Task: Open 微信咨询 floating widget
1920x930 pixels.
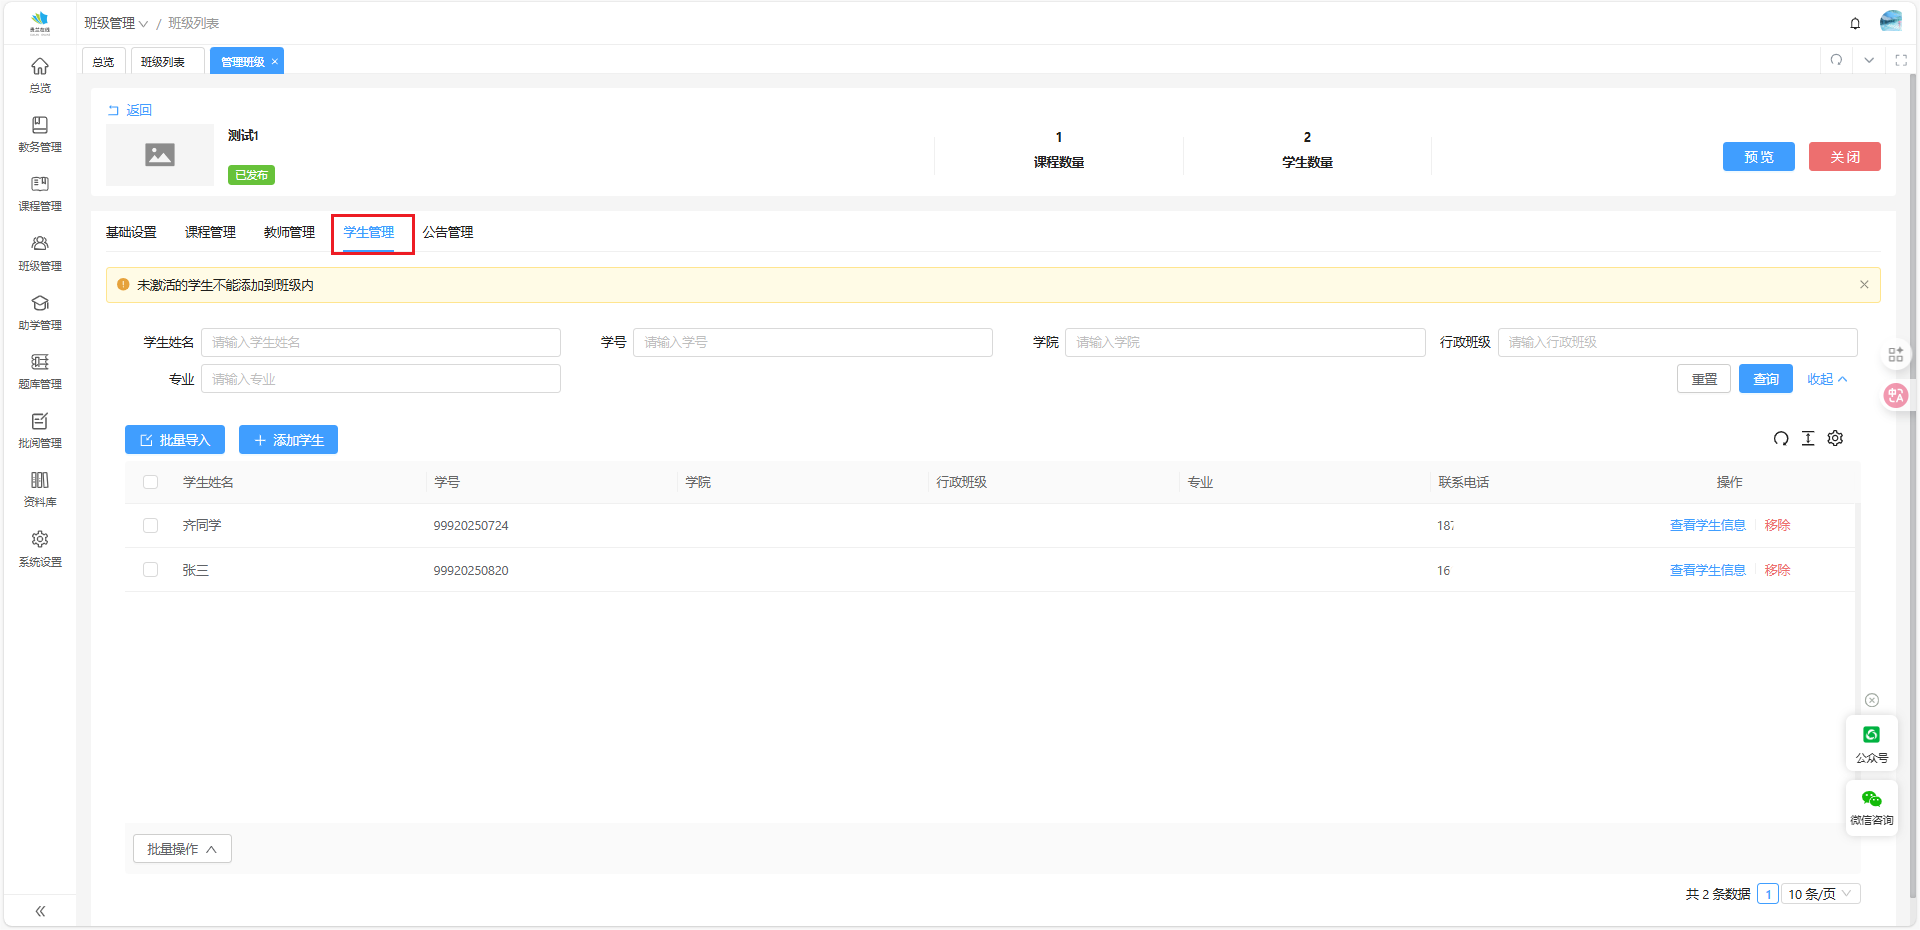Action: coord(1871,807)
